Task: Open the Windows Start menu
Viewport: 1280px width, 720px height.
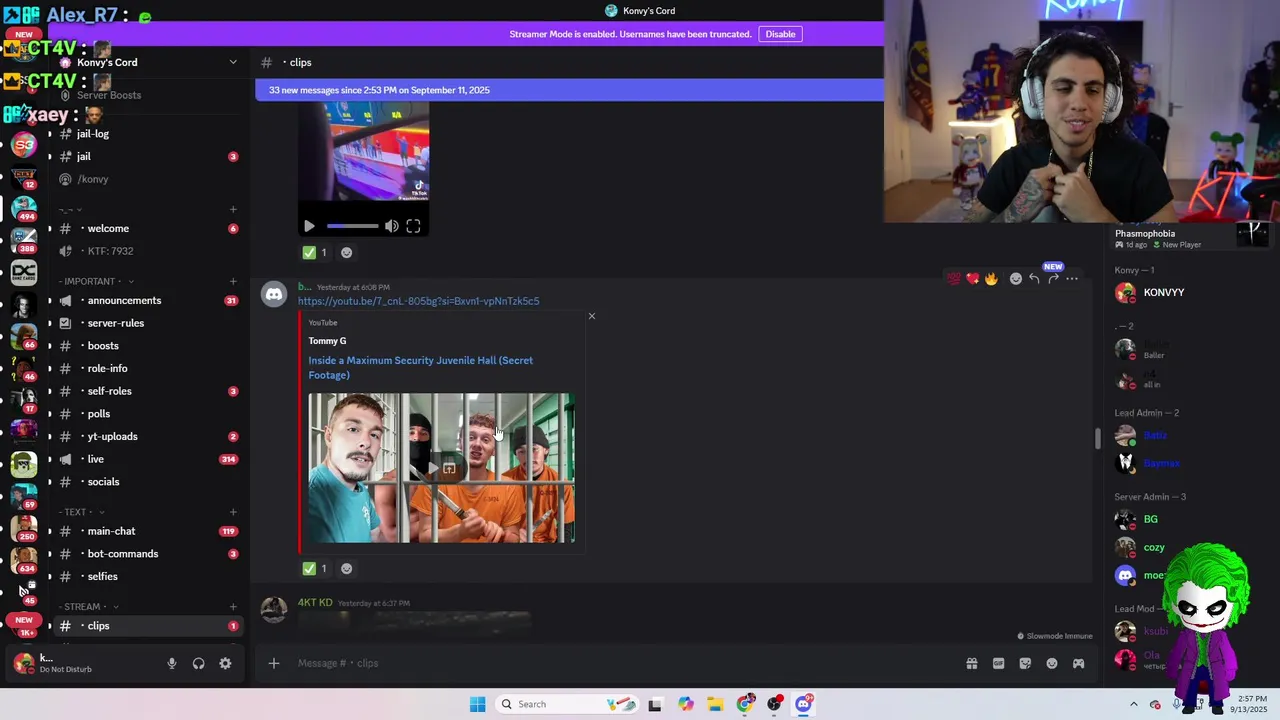Action: 477,704
